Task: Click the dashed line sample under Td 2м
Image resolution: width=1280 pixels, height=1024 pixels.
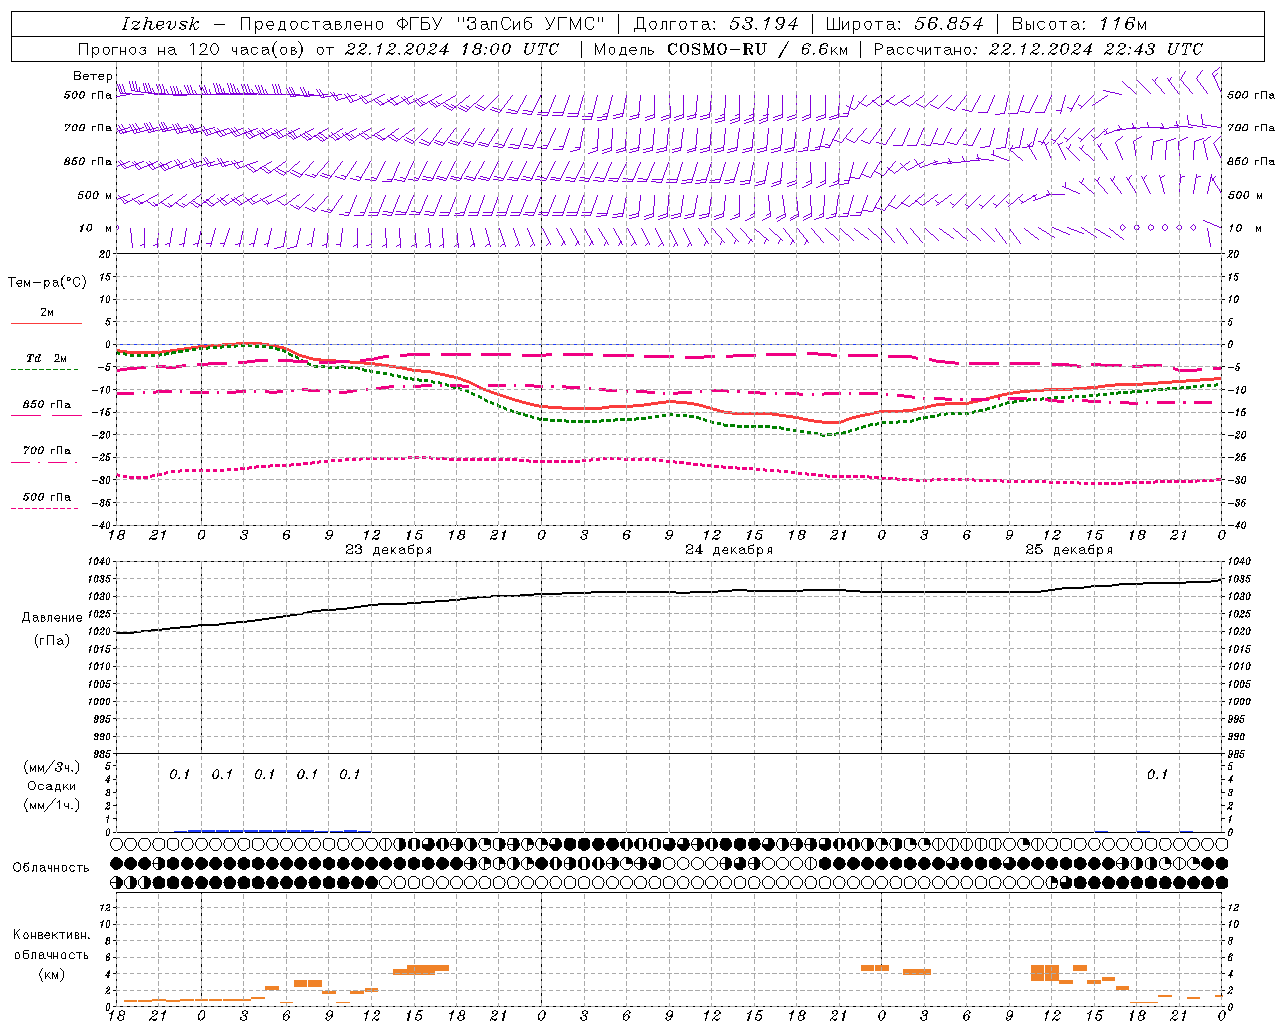Action: coord(44,370)
